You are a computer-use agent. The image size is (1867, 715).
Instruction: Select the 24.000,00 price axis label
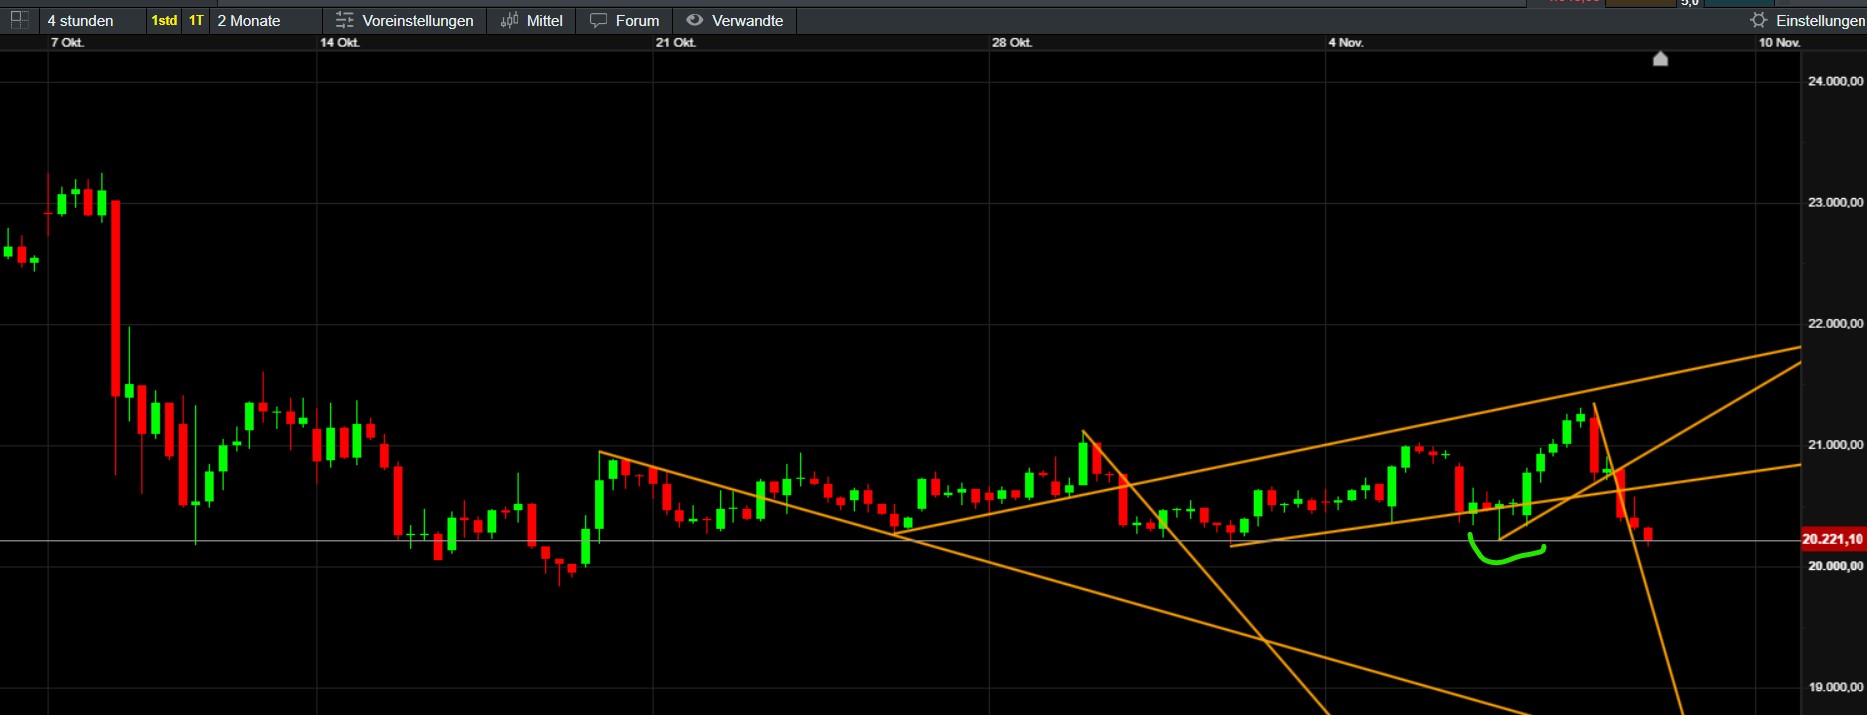click(1835, 82)
